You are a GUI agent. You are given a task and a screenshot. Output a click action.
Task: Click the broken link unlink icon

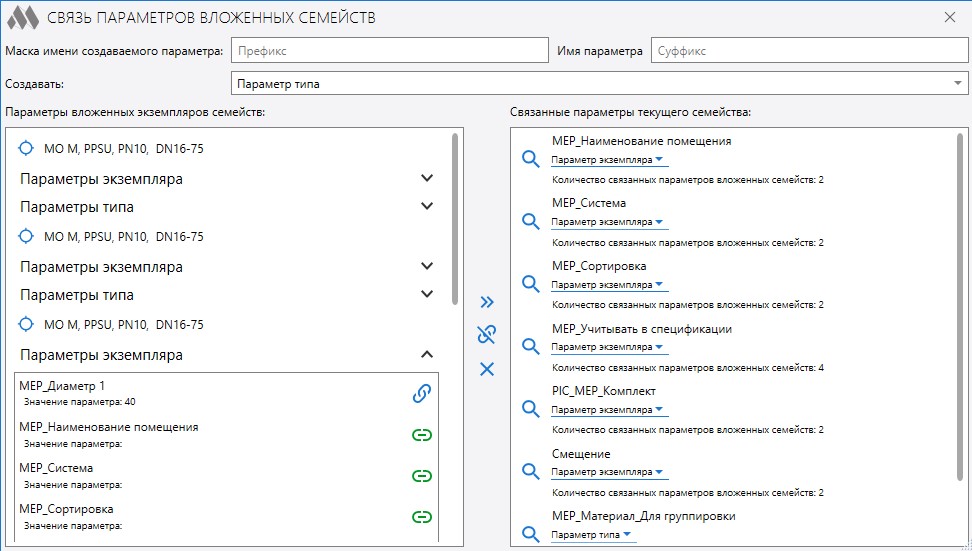[x=487, y=335]
